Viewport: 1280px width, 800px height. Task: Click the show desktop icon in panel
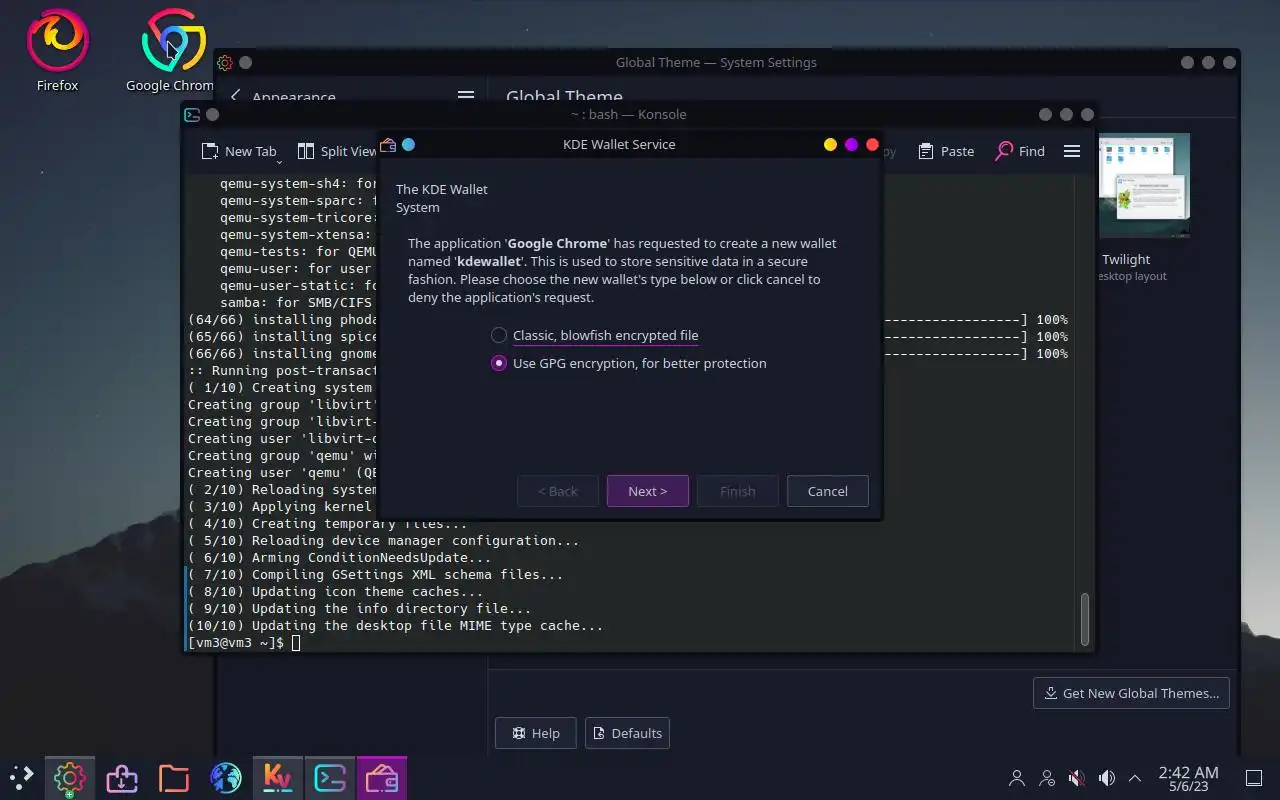pyautogui.click(x=1253, y=778)
